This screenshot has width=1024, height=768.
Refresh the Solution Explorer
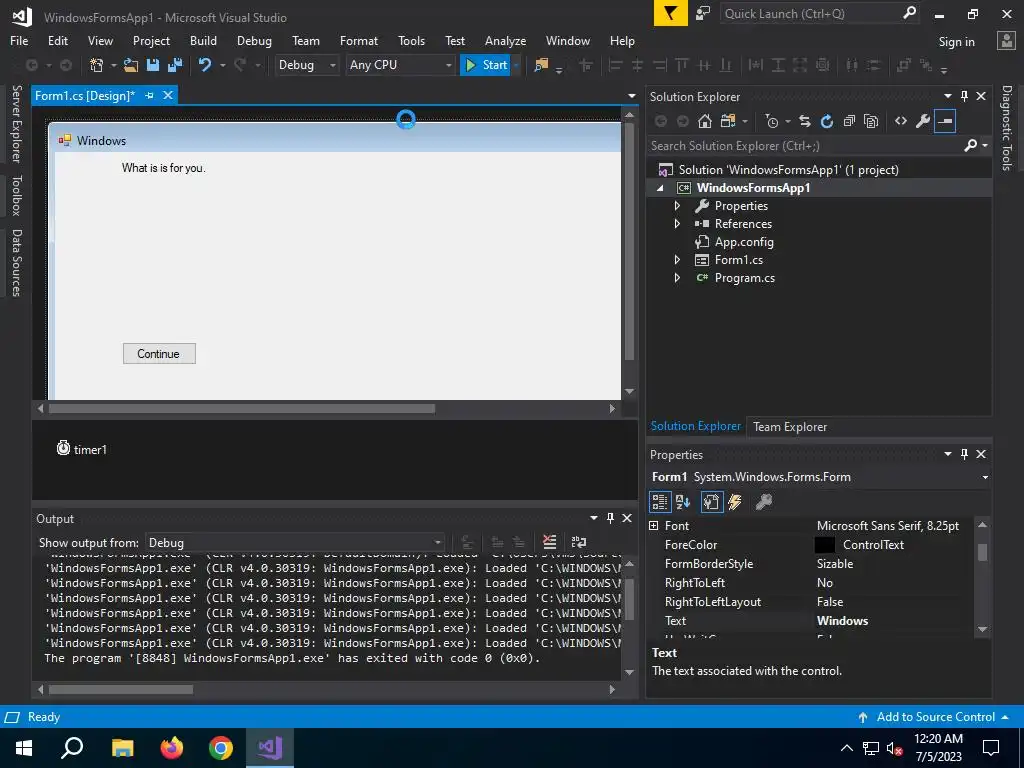827,121
